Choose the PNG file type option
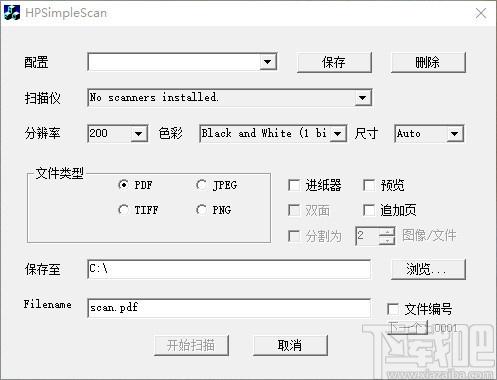497x380 pixels. (201, 210)
